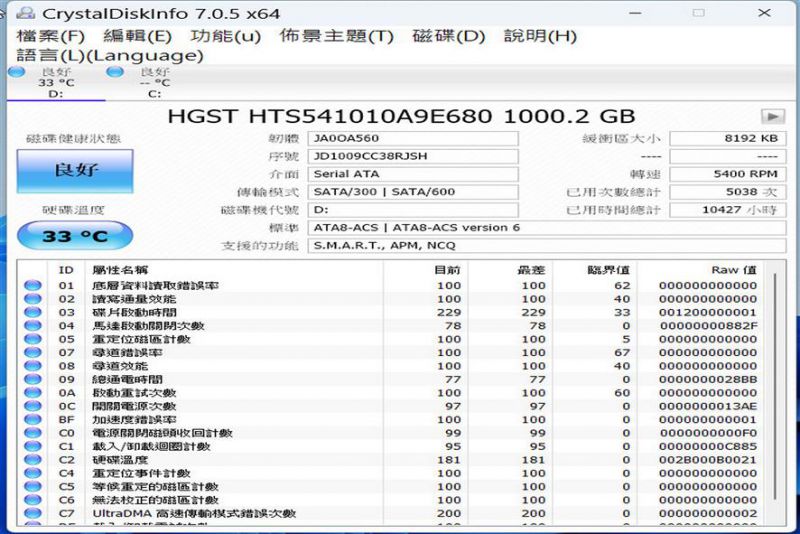Click the status icon for attribute C6
Screen dimensions: 800x534
pos(33,500)
